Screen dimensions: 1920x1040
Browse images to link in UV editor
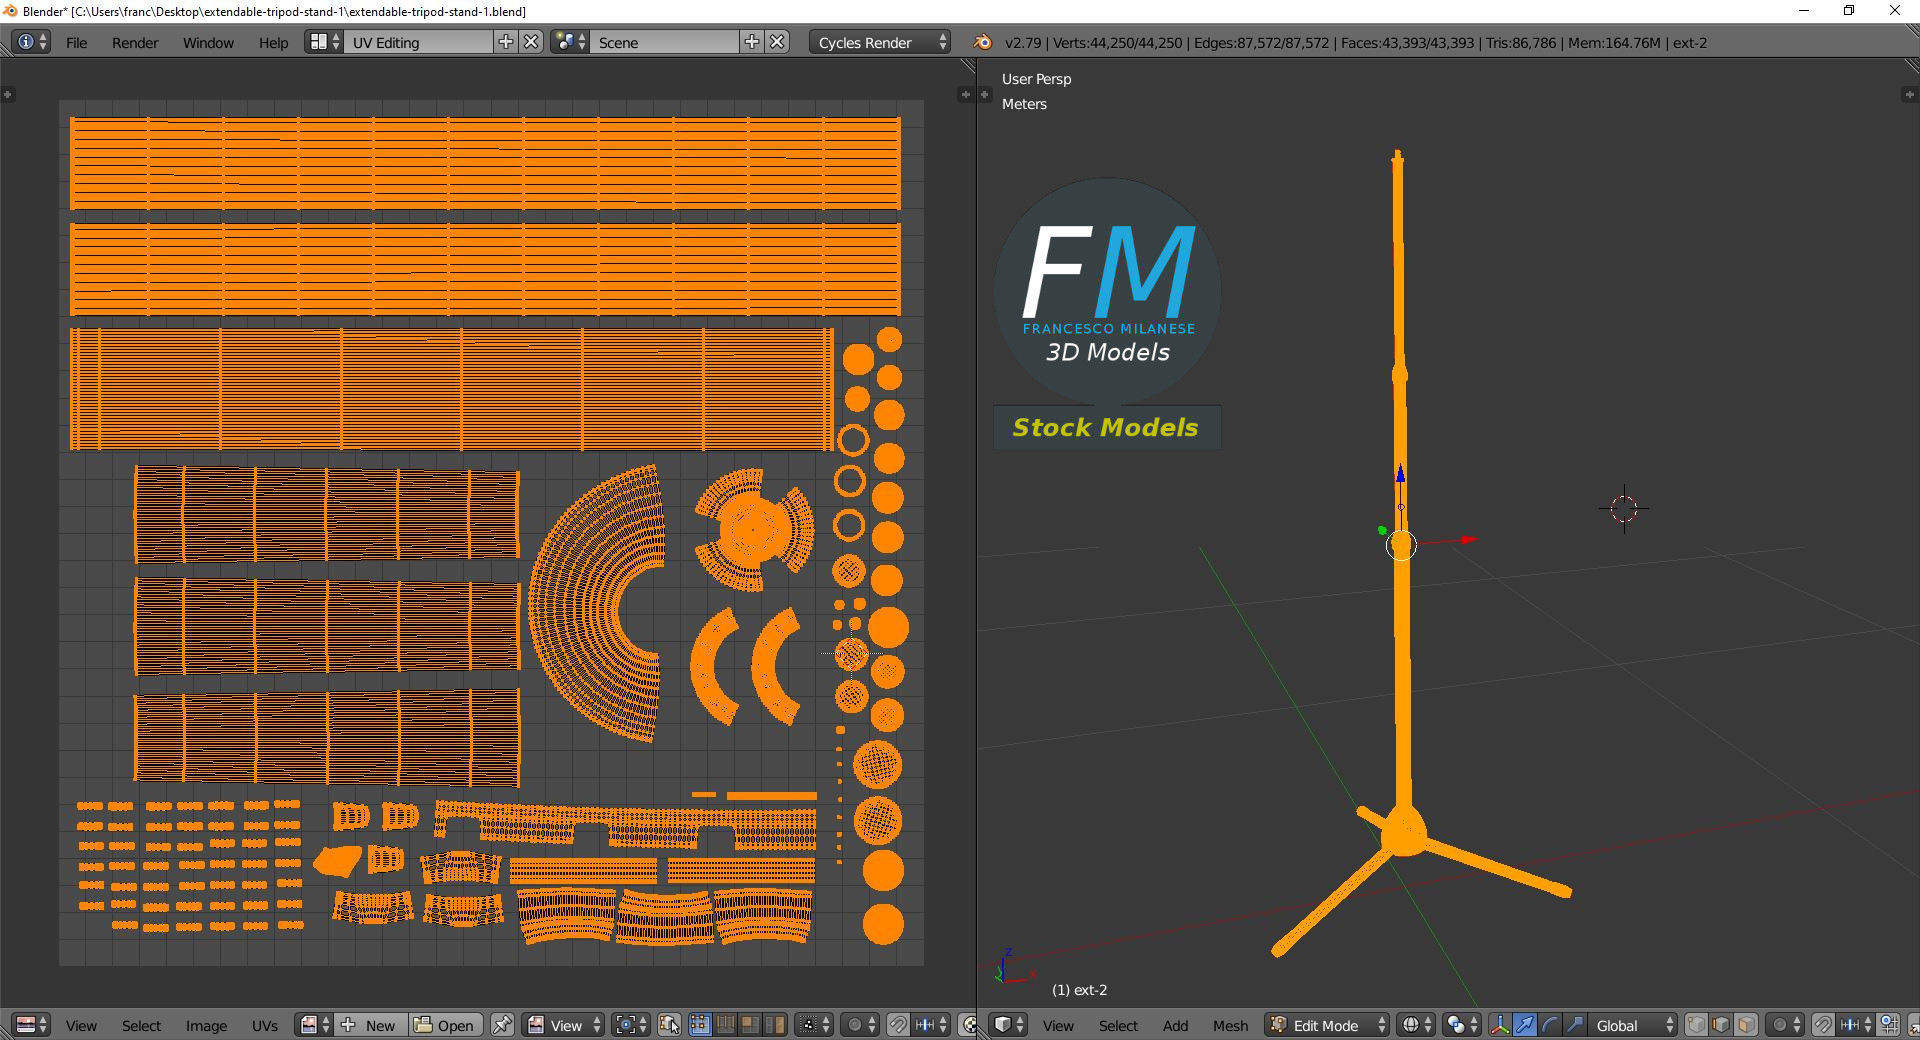click(x=315, y=1025)
